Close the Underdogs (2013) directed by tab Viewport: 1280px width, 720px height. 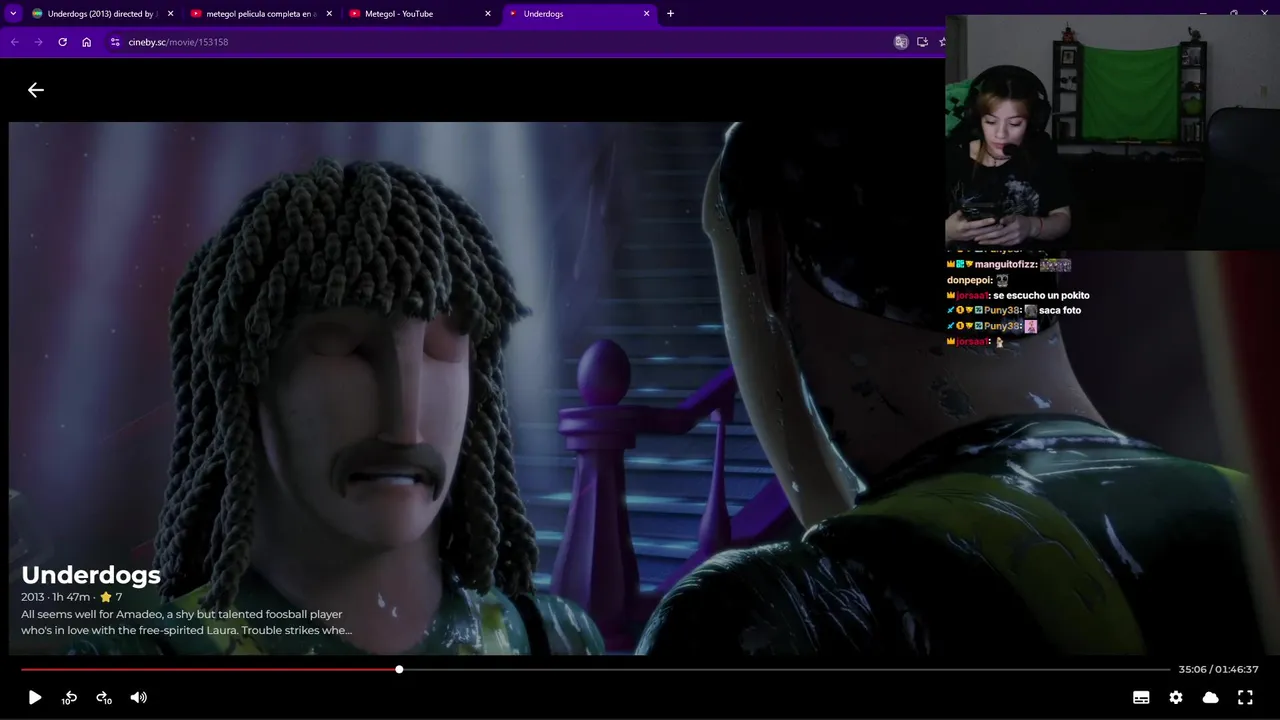[x=170, y=14]
